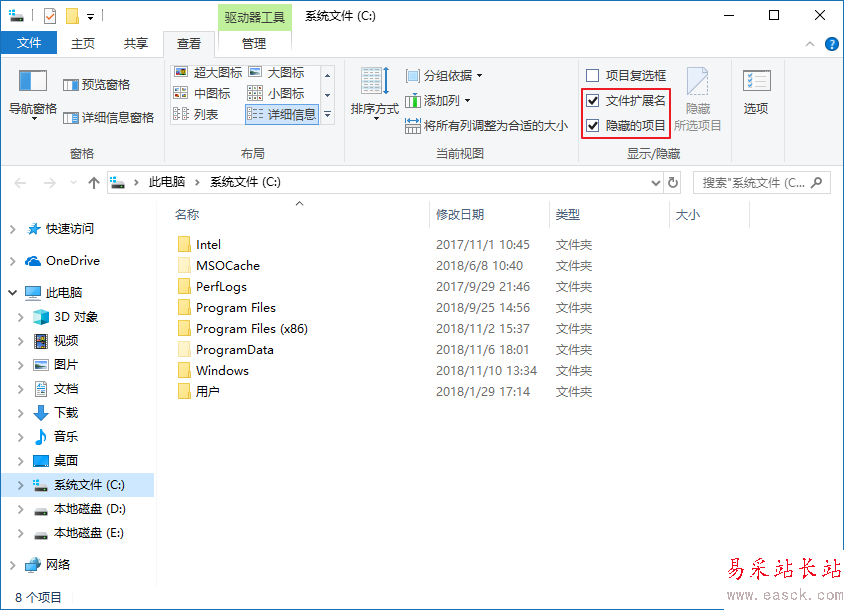Select 网络 in the navigation tree
The height and width of the screenshot is (610, 844).
[x=58, y=564]
